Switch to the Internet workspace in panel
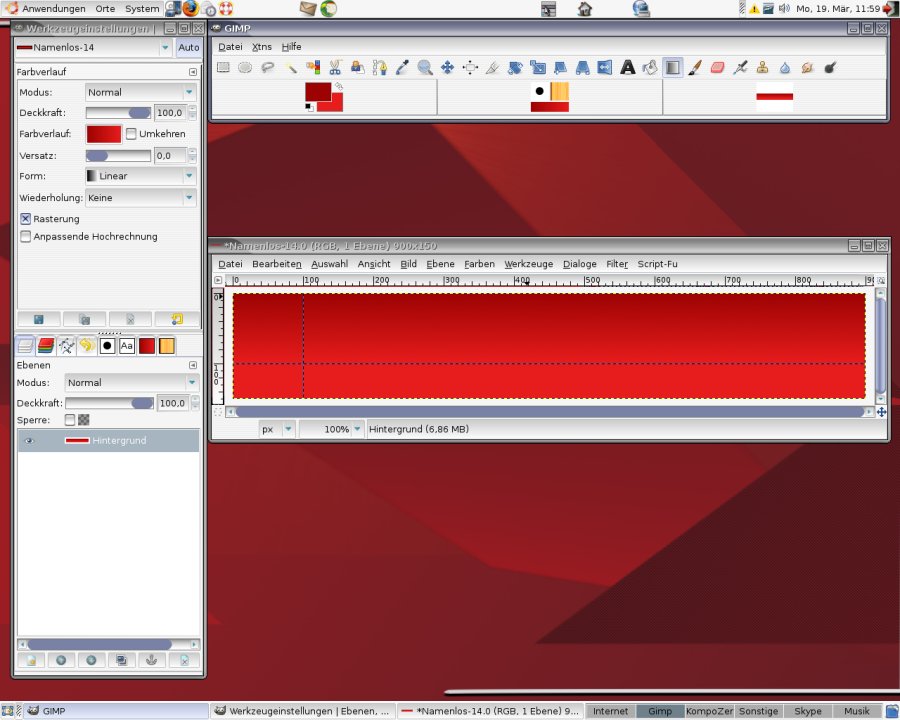 point(610,711)
